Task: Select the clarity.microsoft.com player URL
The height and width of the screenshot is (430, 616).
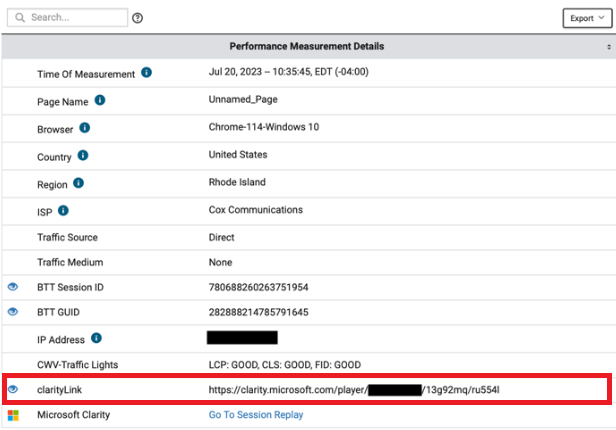Action: 354,390
